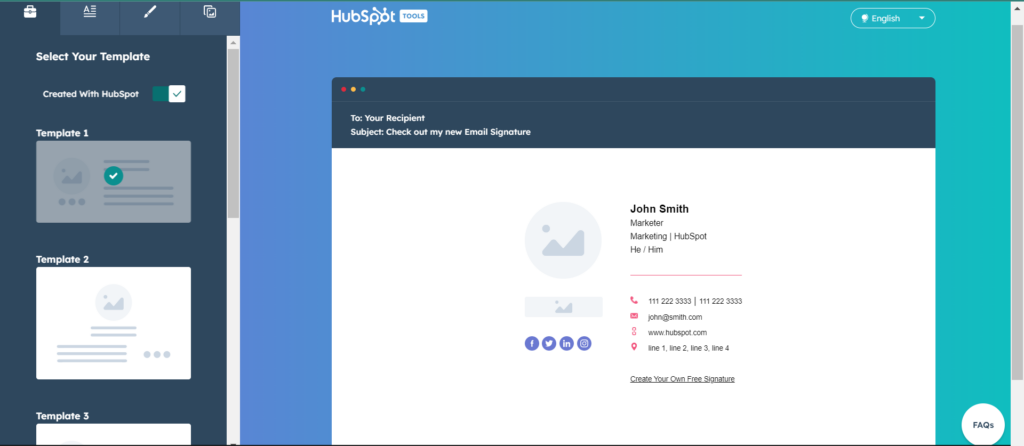Image resolution: width=1024 pixels, height=446 pixels.
Task: Open Create Your Own Free Signature link
Action: (682, 379)
